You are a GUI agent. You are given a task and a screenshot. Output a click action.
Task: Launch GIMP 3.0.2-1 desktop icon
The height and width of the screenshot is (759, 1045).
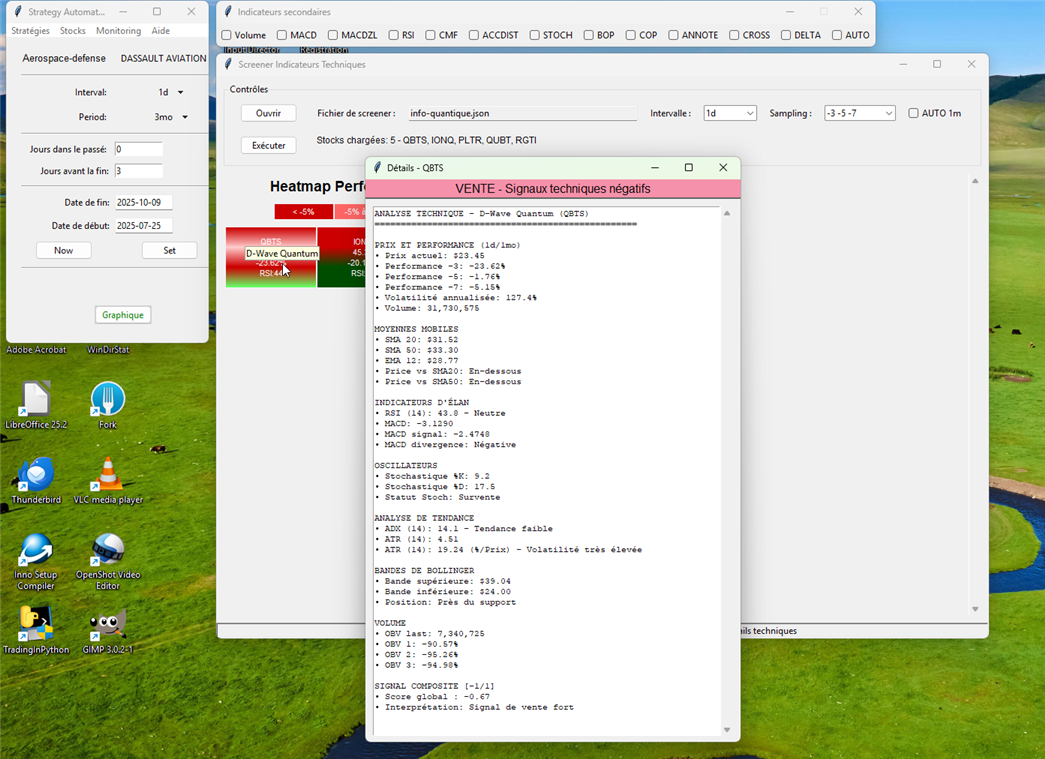coord(108,625)
